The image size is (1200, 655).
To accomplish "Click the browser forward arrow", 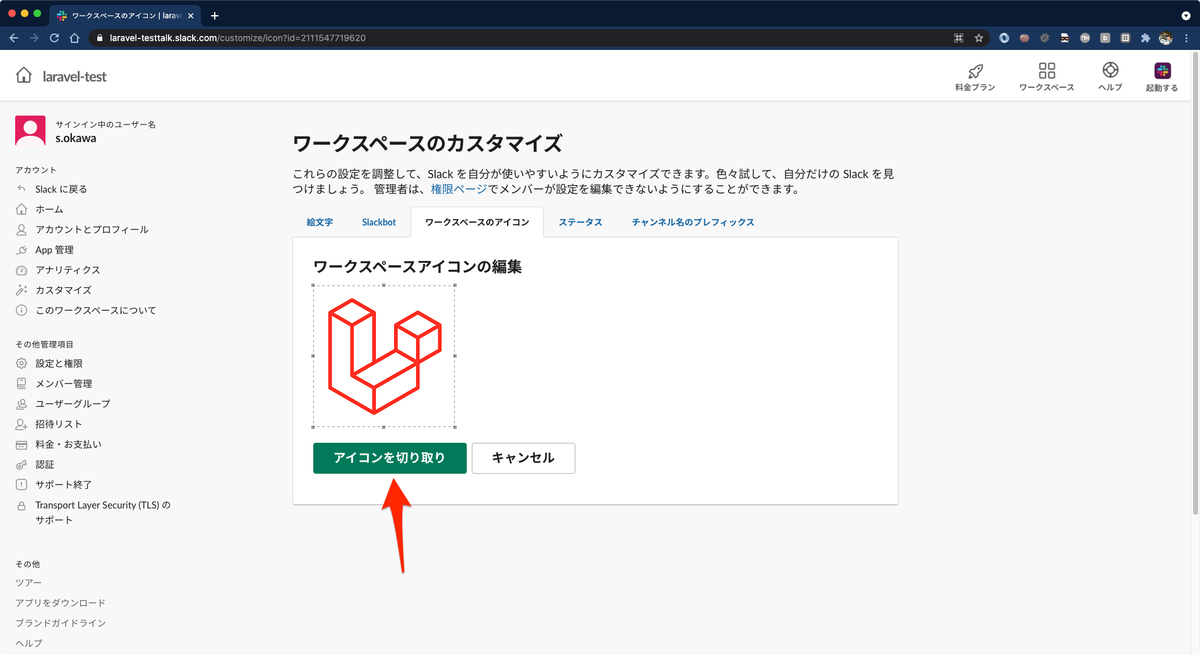I will 34,38.
